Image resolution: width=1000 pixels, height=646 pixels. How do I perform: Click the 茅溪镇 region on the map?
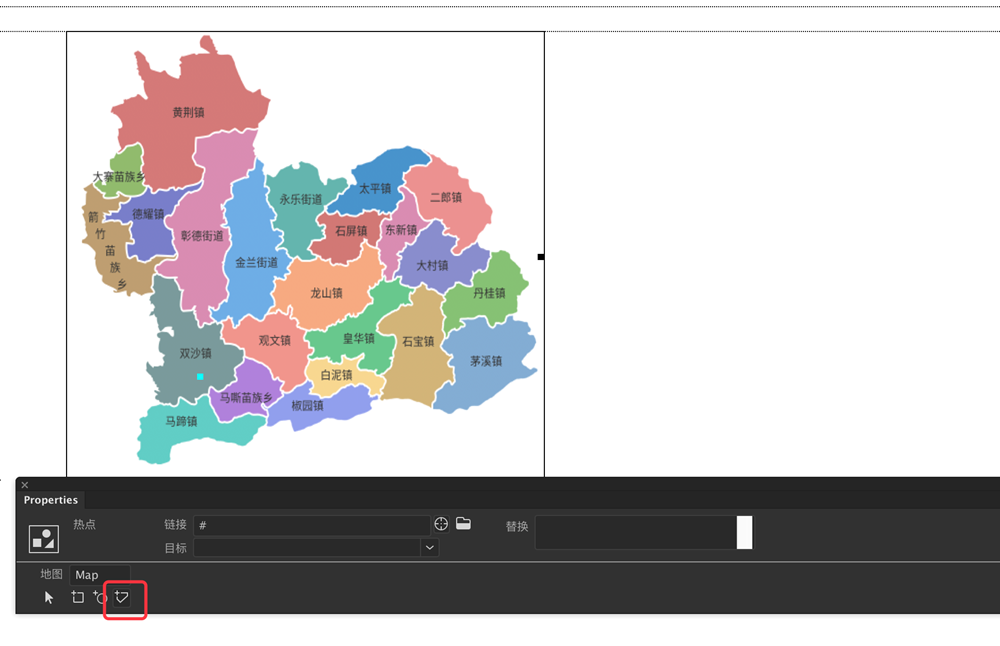pyautogui.click(x=486, y=361)
